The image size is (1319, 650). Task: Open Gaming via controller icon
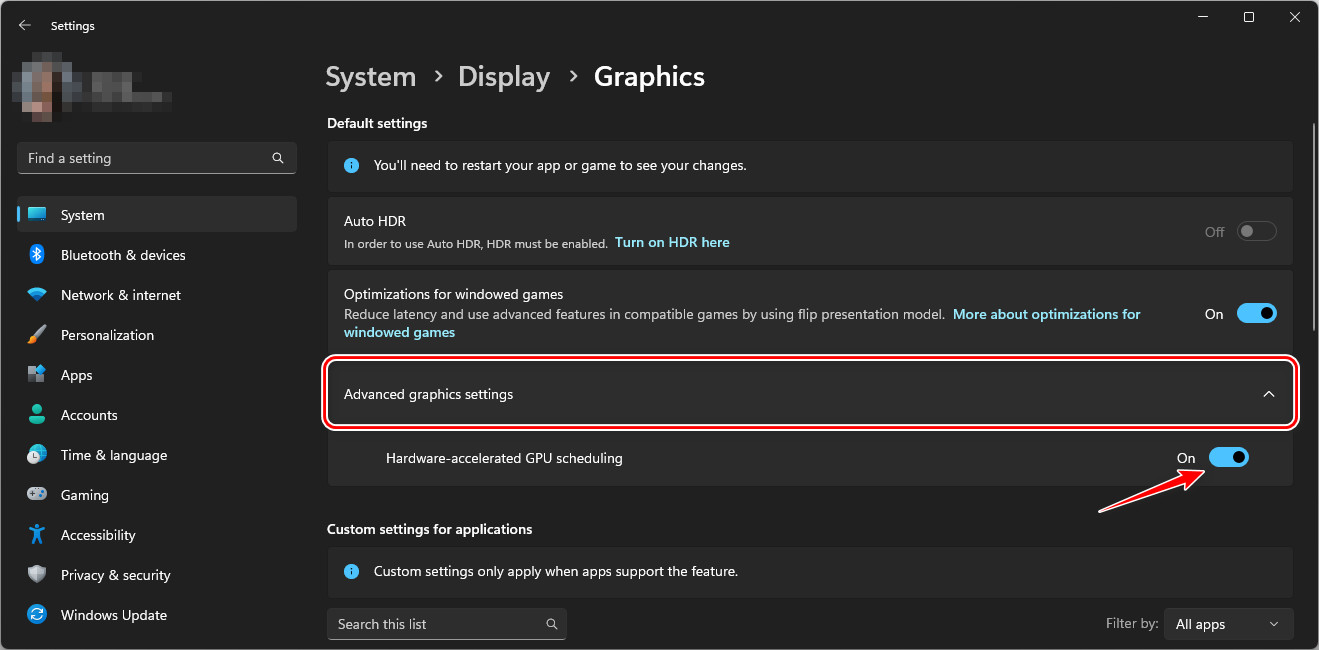point(37,495)
